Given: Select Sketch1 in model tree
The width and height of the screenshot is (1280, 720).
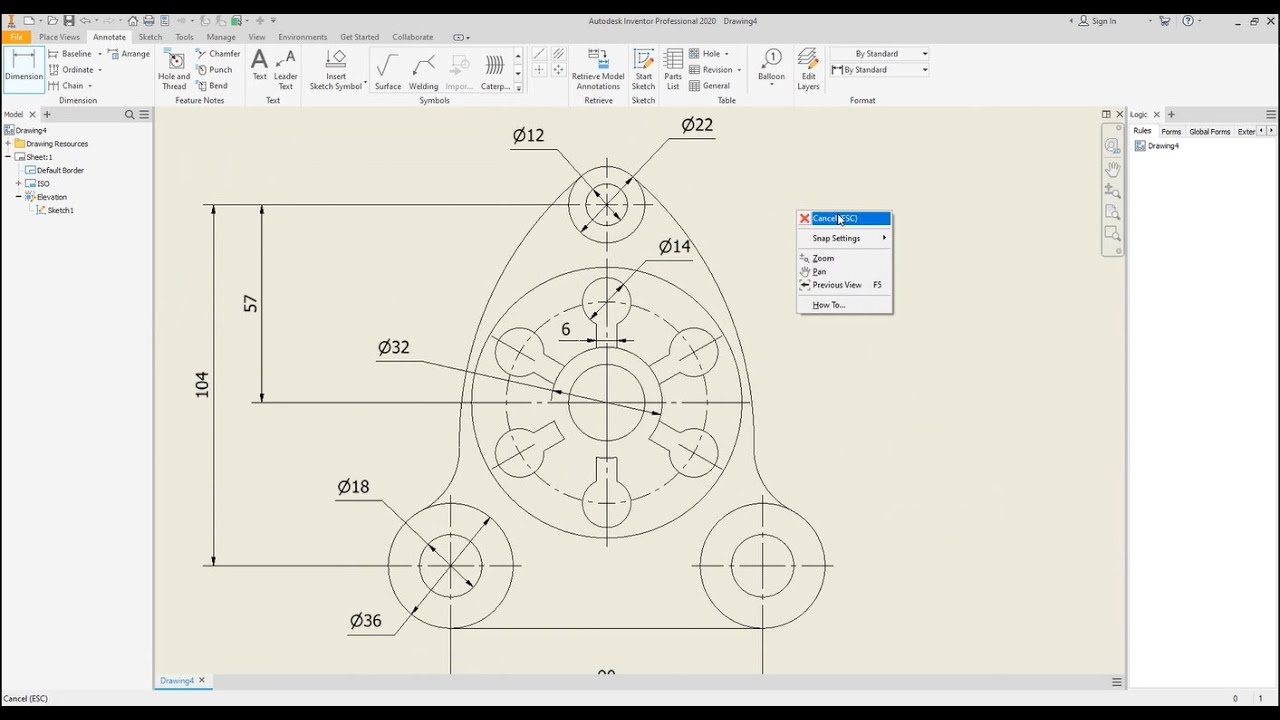Looking at the screenshot, I should [55, 211].
